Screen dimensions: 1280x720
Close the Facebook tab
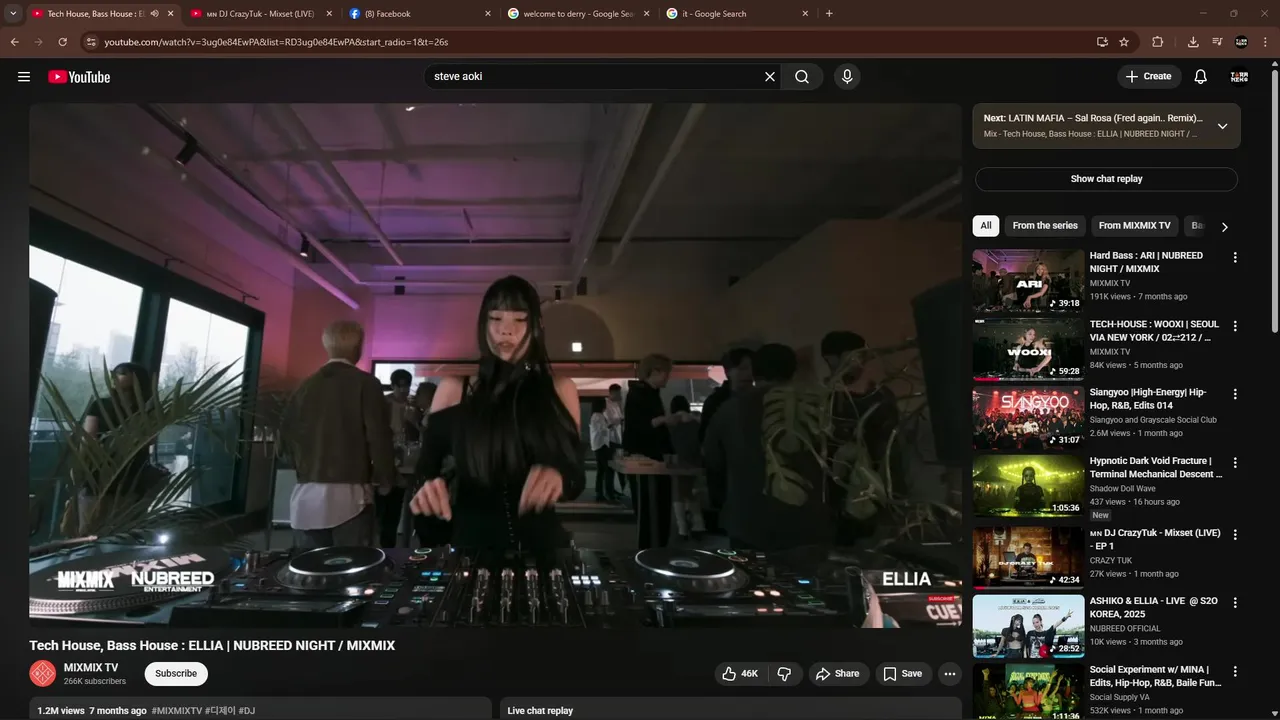488,14
